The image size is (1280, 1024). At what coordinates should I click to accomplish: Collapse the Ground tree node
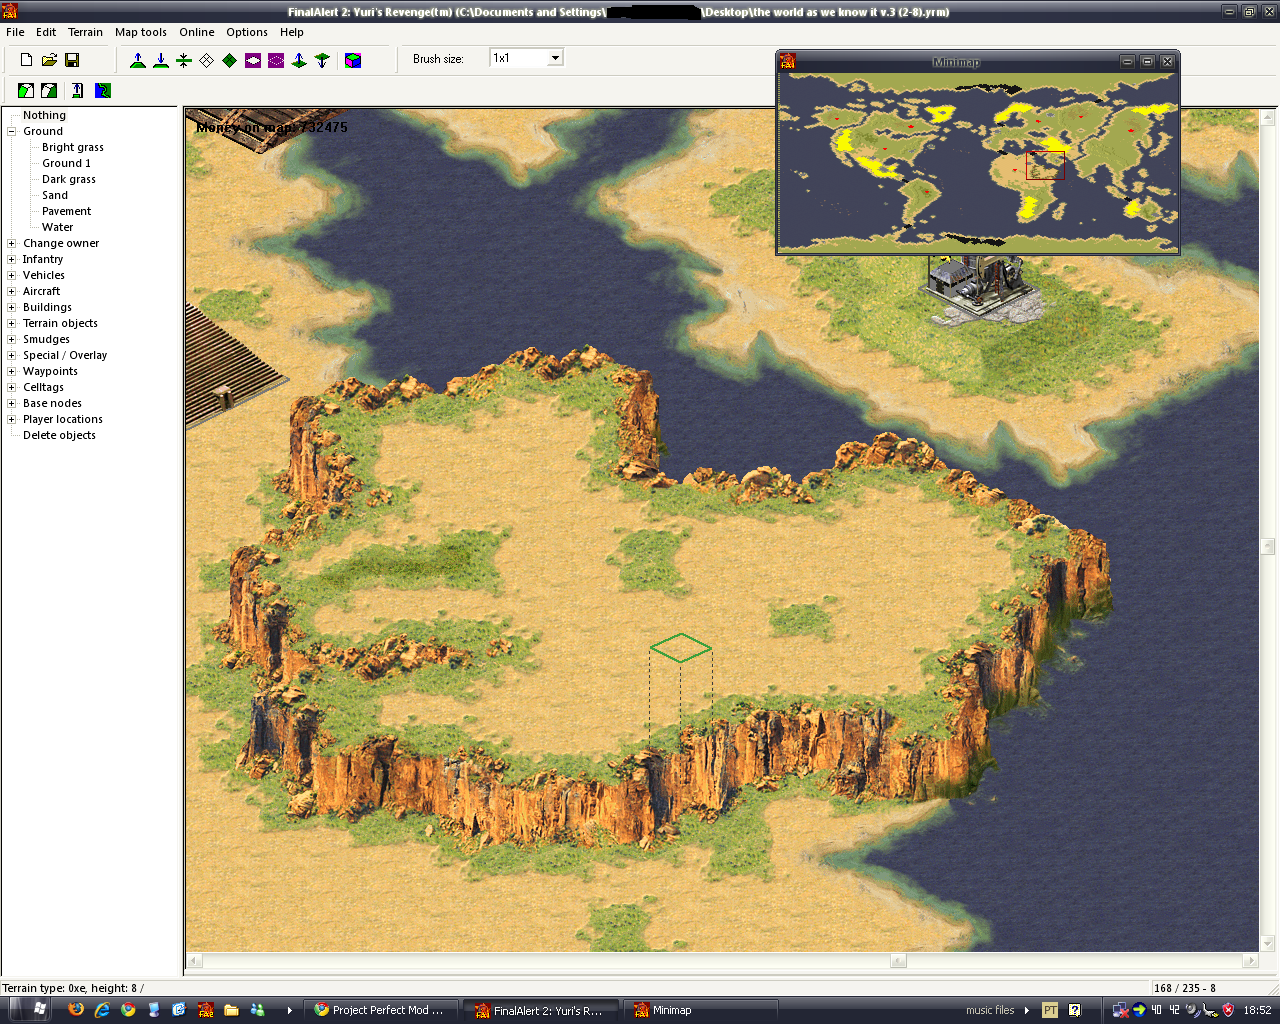12,131
